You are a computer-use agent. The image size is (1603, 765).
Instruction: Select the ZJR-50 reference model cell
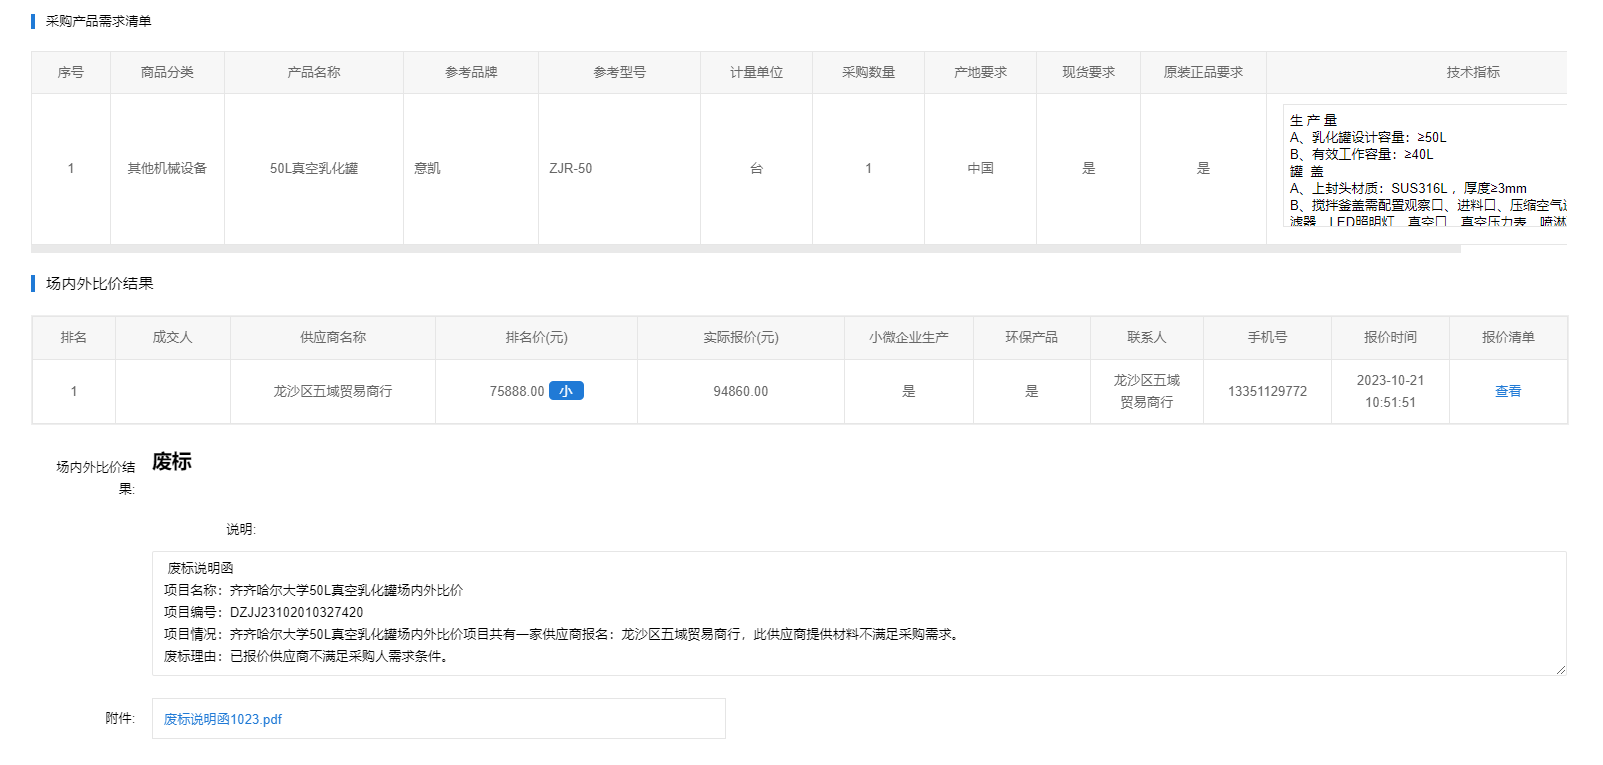coord(571,169)
